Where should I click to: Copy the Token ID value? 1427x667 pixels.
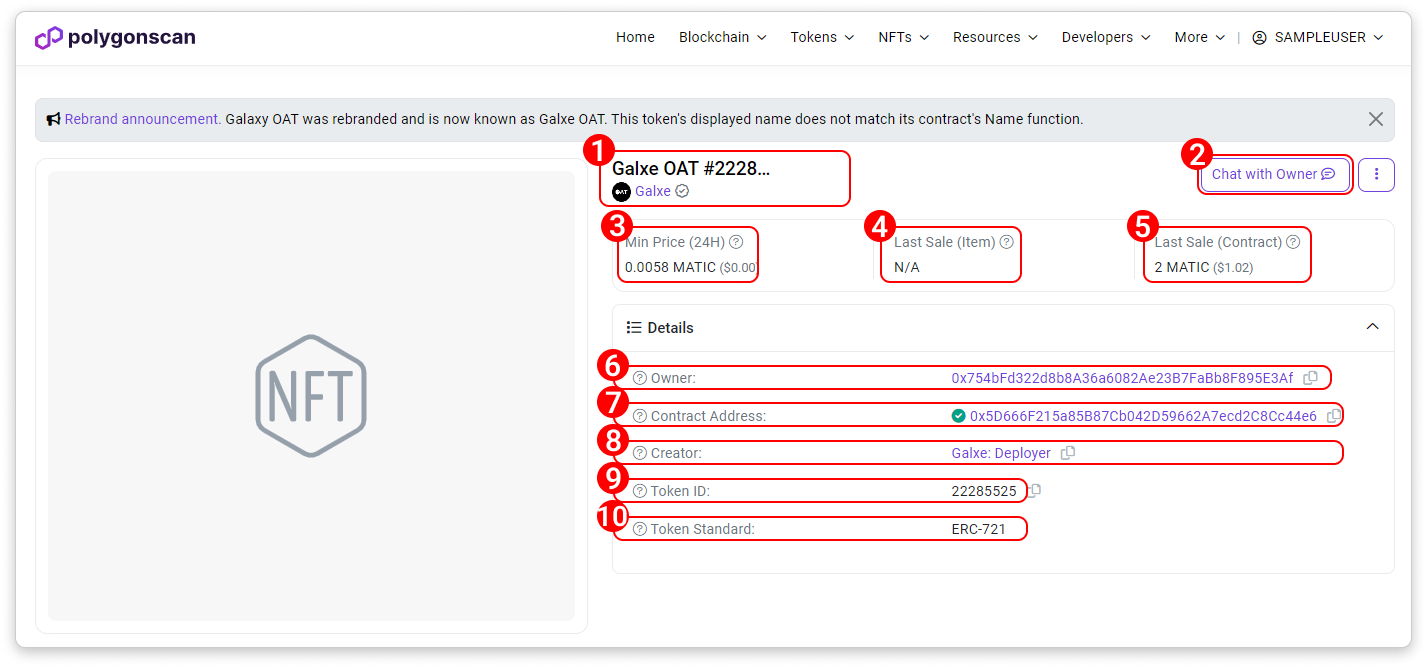pos(1035,490)
